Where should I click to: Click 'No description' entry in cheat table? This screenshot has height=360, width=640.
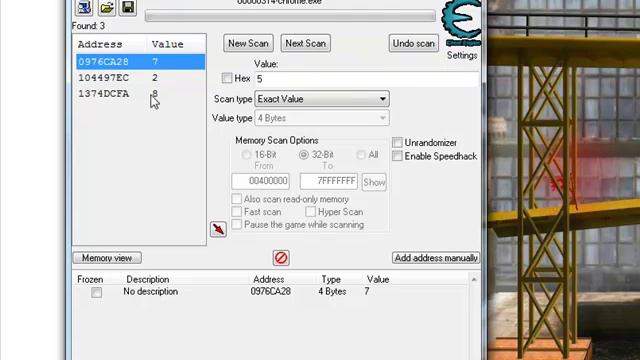[x=151, y=291]
